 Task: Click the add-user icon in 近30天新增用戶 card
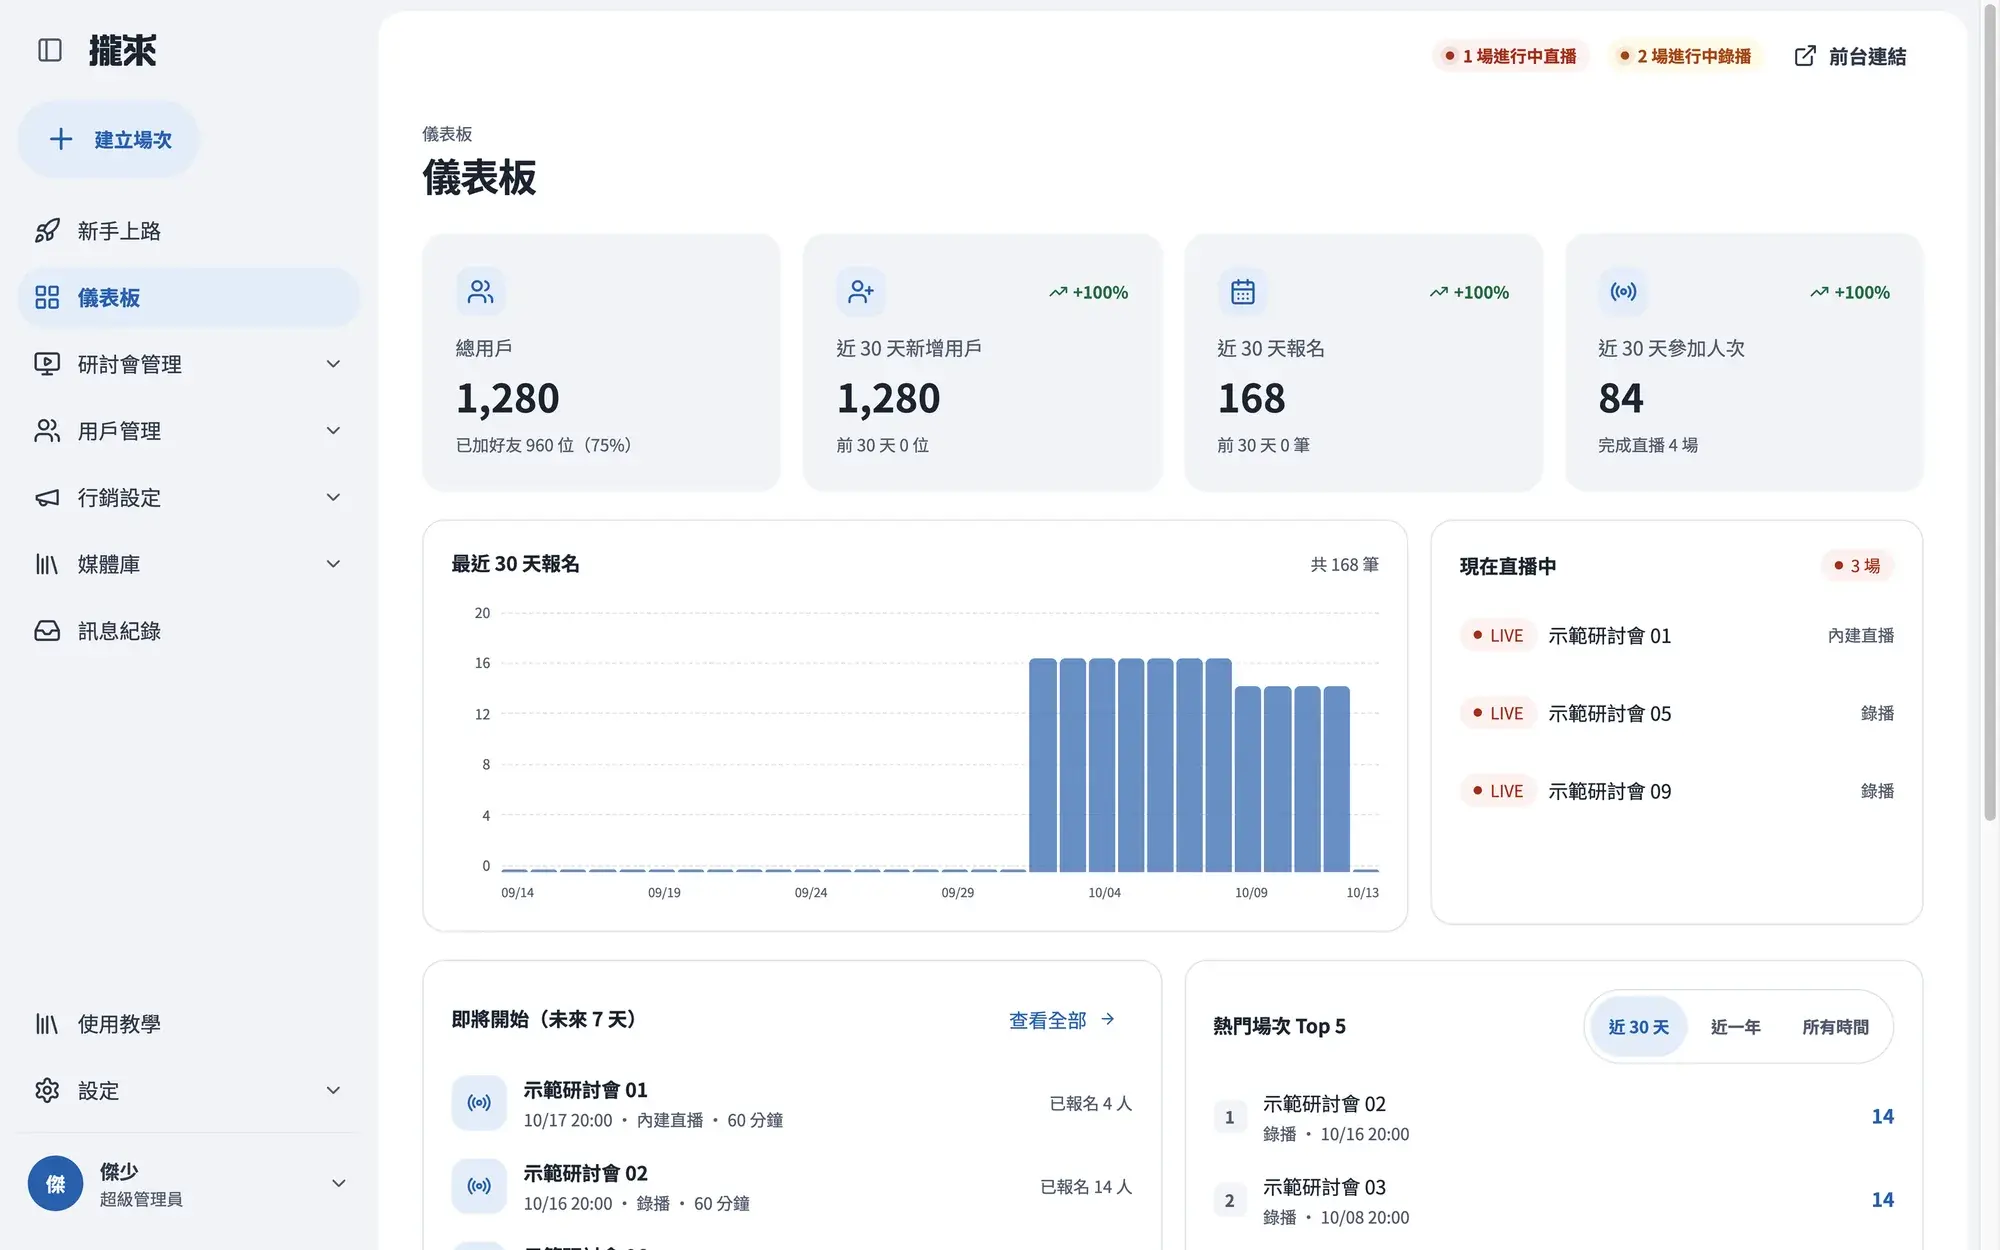point(861,291)
